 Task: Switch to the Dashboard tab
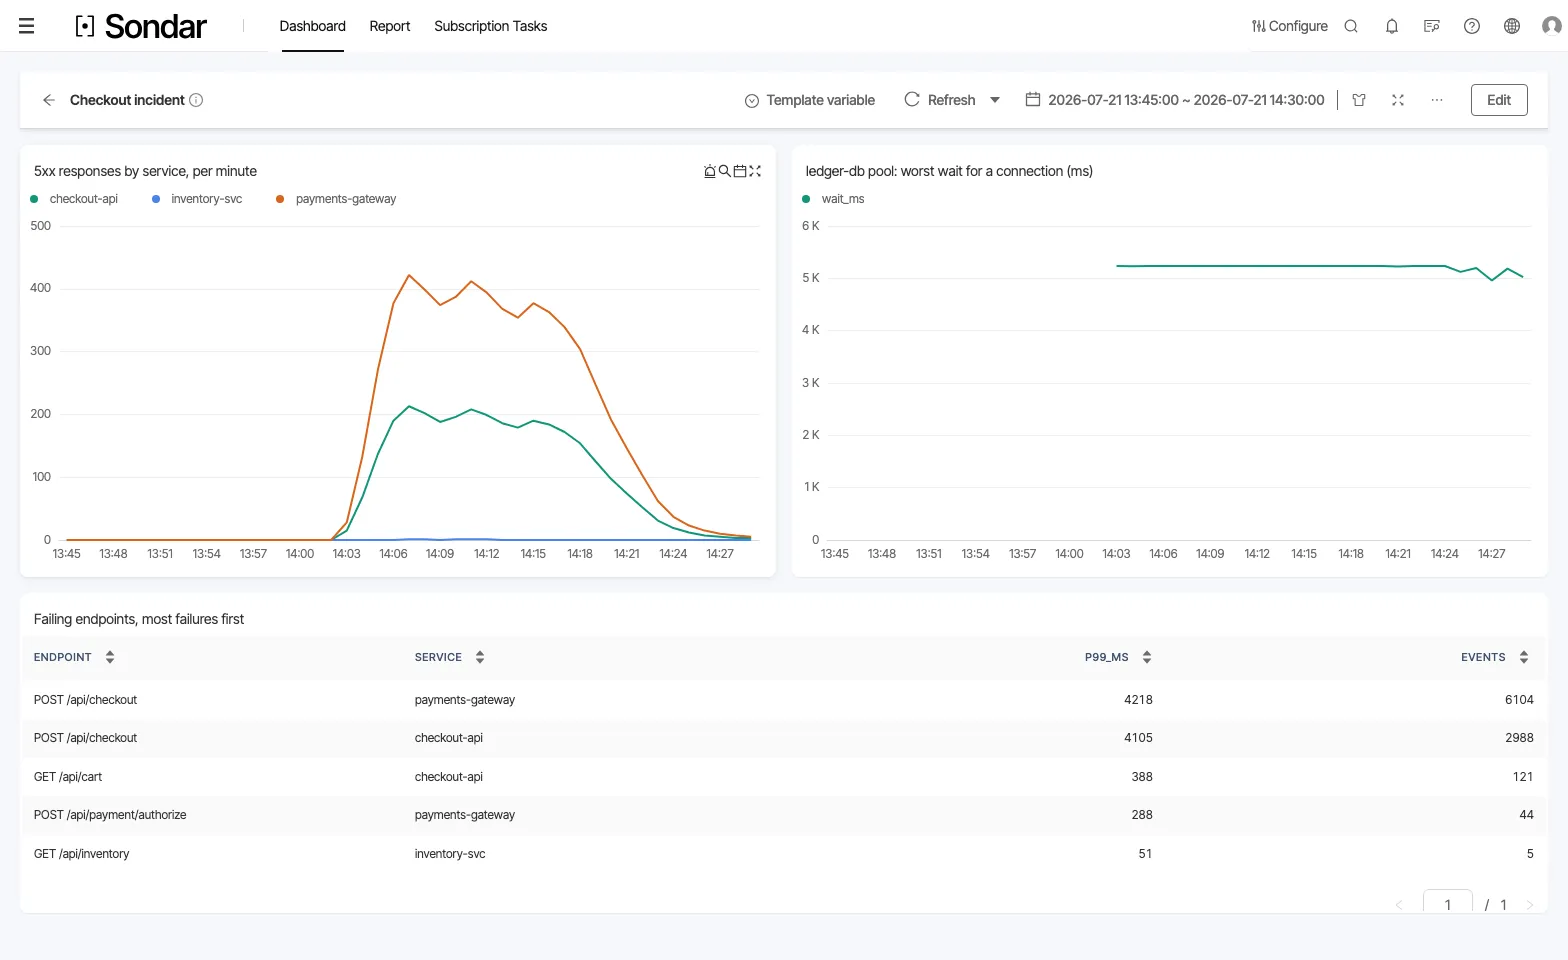pyautogui.click(x=313, y=26)
